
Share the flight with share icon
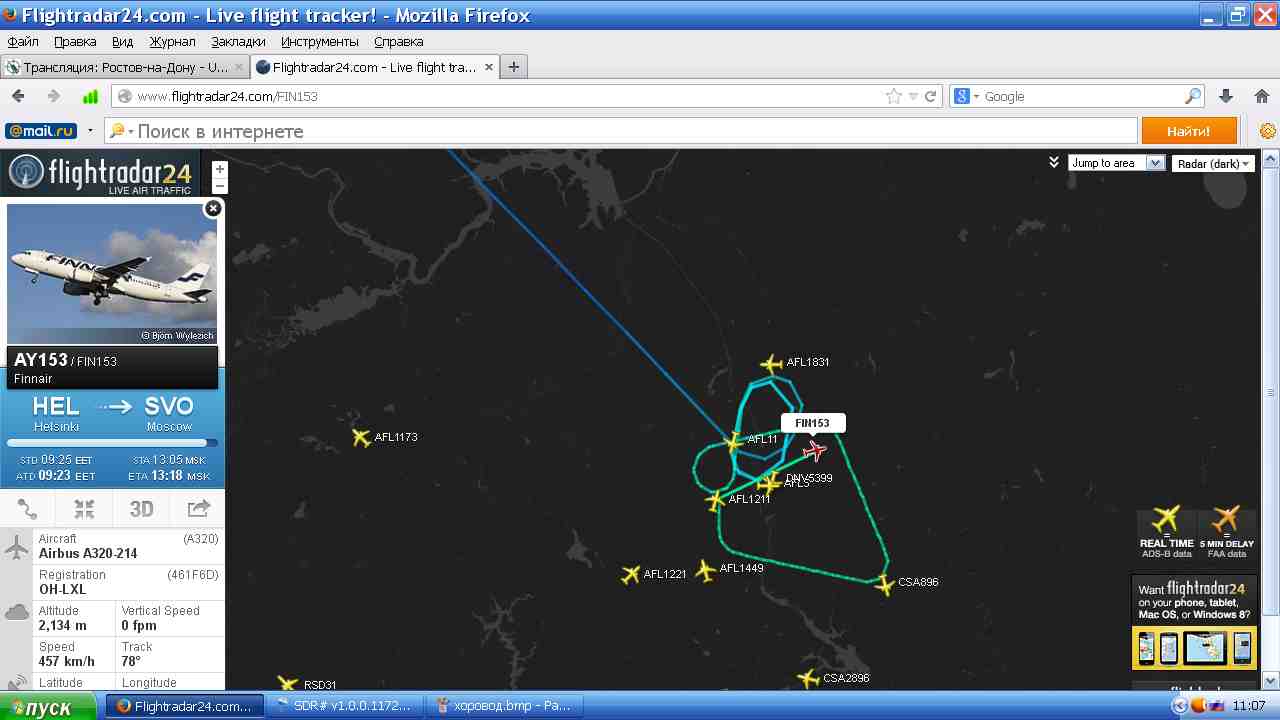(x=198, y=509)
